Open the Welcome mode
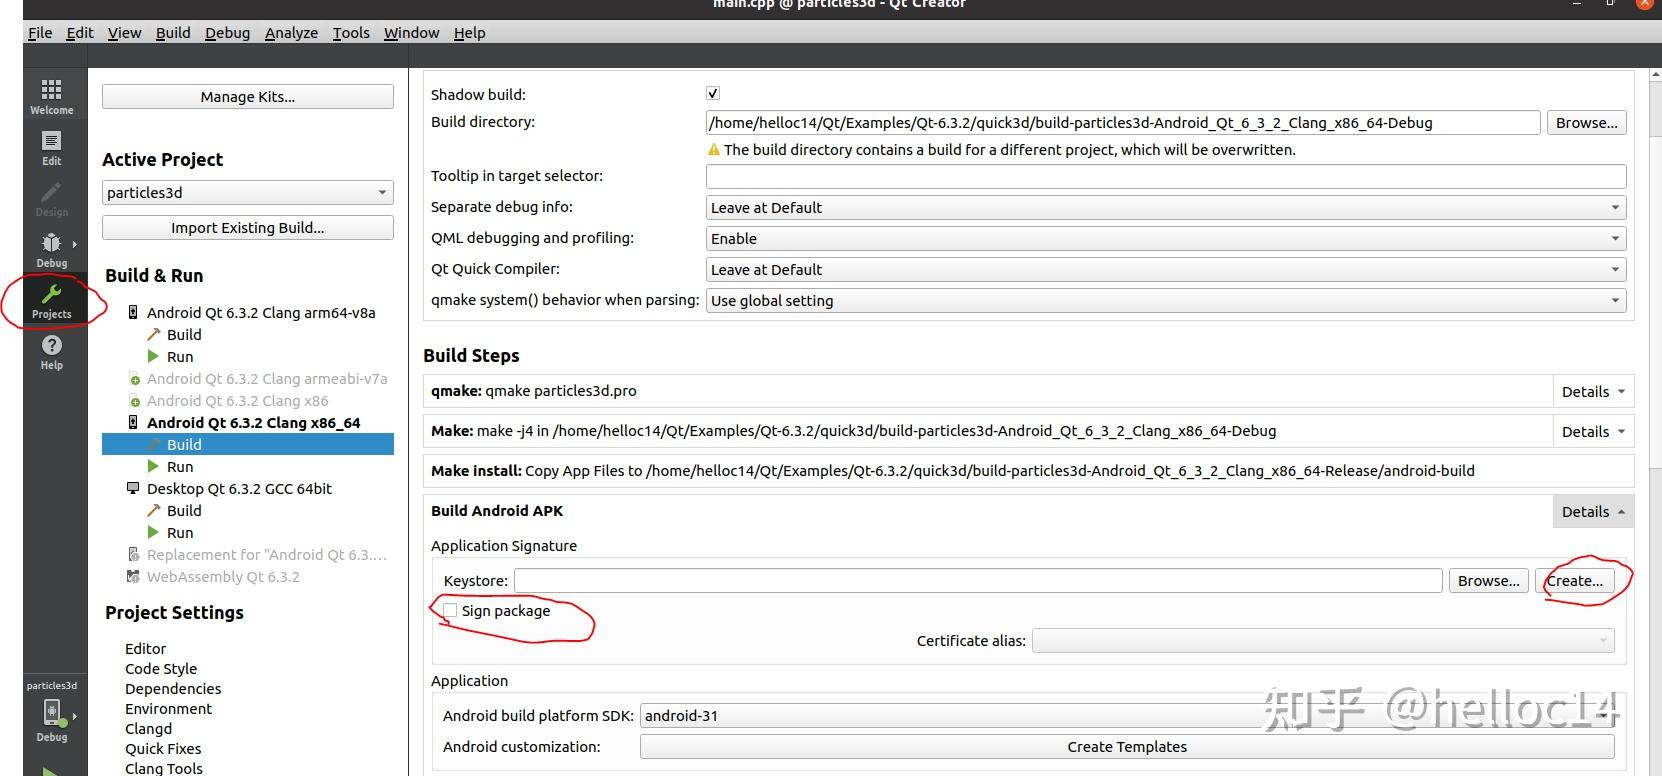Image resolution: width=1662 pixels, height=776 pixels. coord(51,96)
